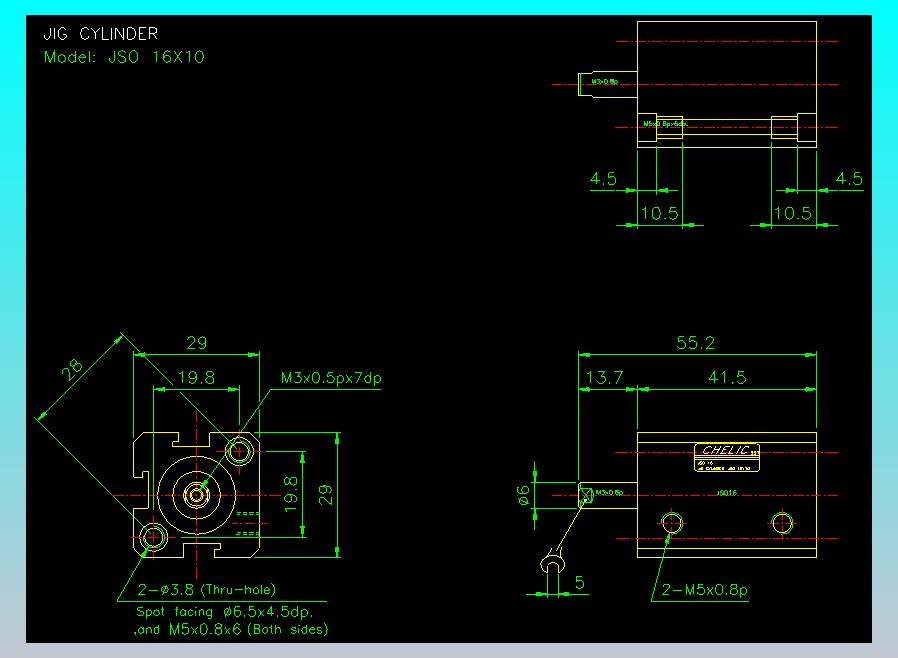Click the '2-M5x0.8p' port annotation
This screenshot has width=898, height=658.
click(704, 589)
